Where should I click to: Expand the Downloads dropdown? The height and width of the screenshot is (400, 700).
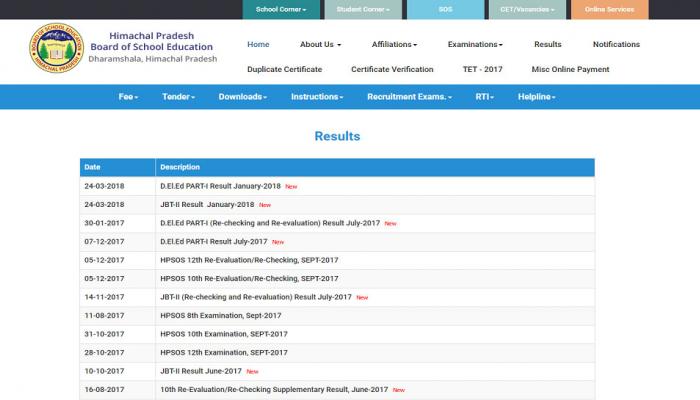tap(242, 97)
